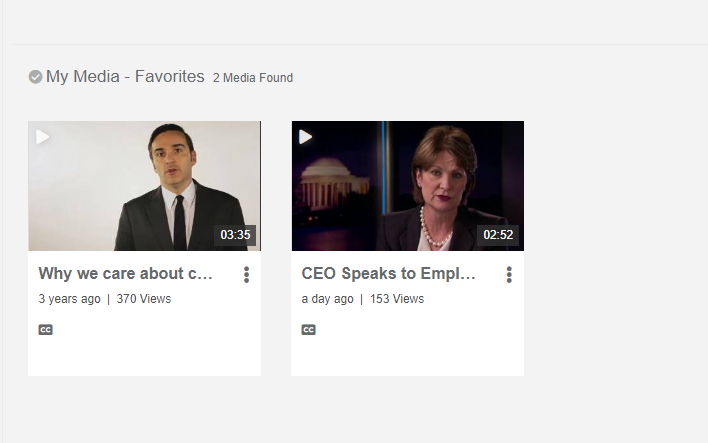Click the "2 Media Found" count label
This screenshot has height=443, width=708.
[253, 78]
